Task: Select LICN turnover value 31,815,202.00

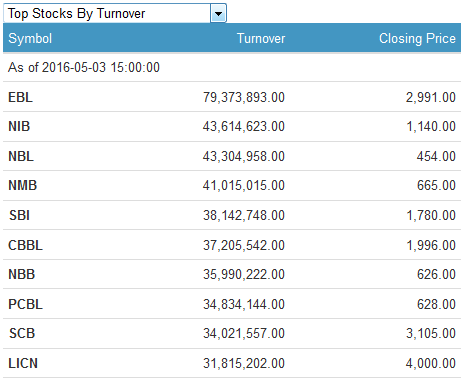Action: click(x=244, y=363)
